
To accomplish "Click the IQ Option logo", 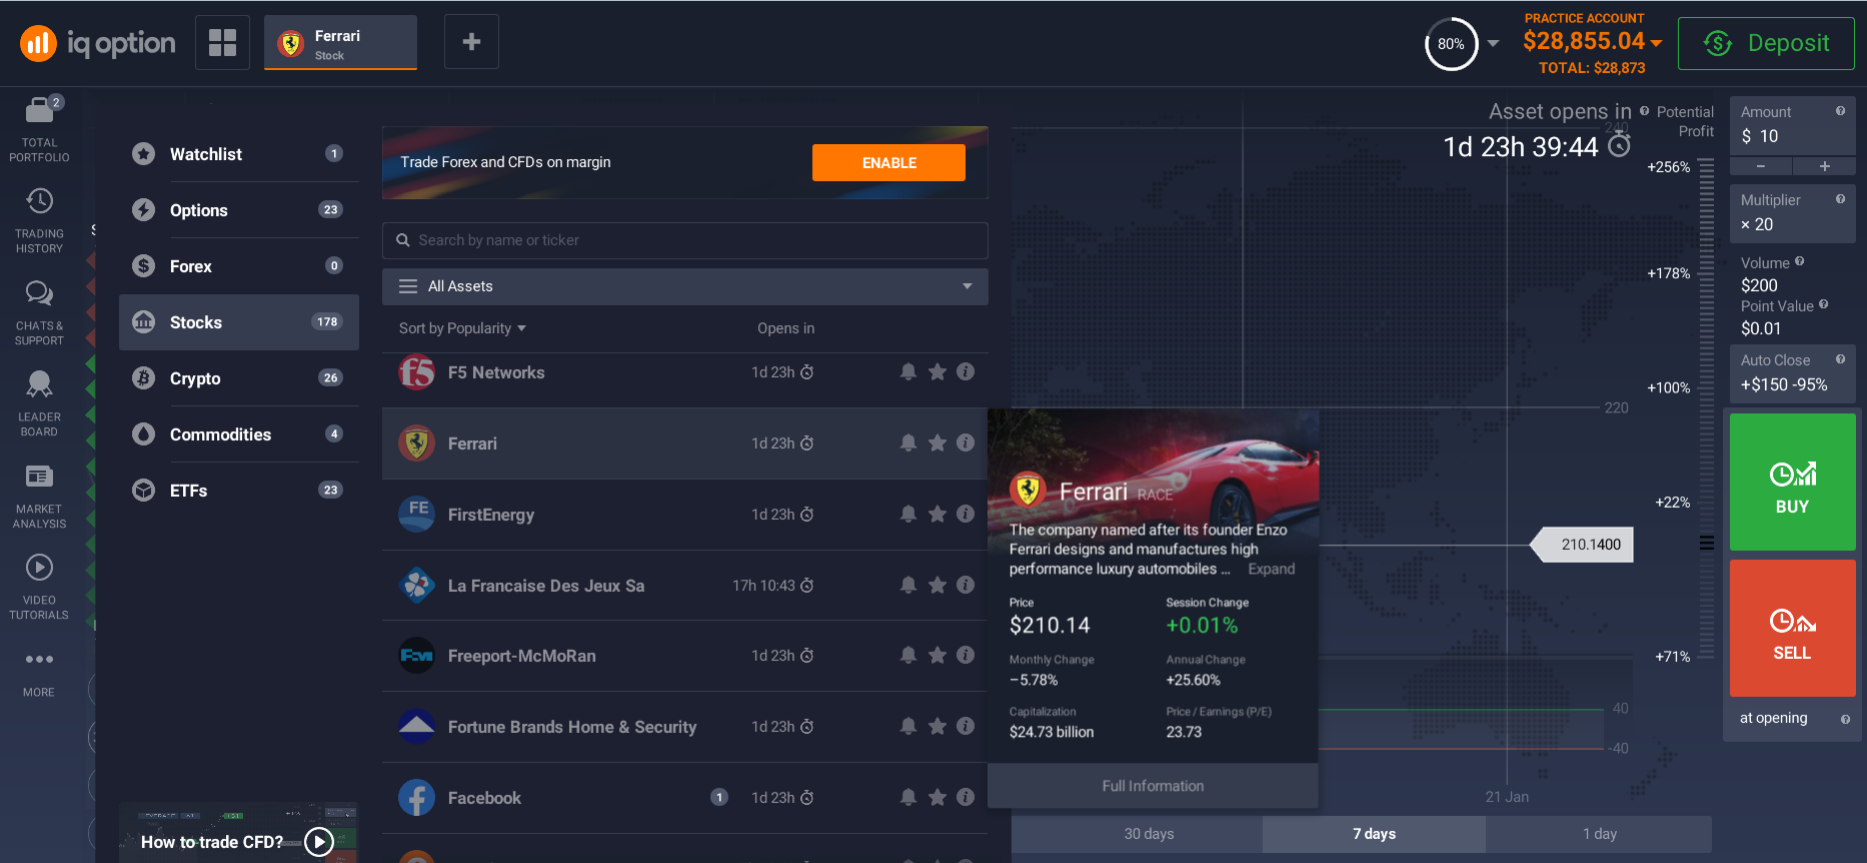I will 97,43.
